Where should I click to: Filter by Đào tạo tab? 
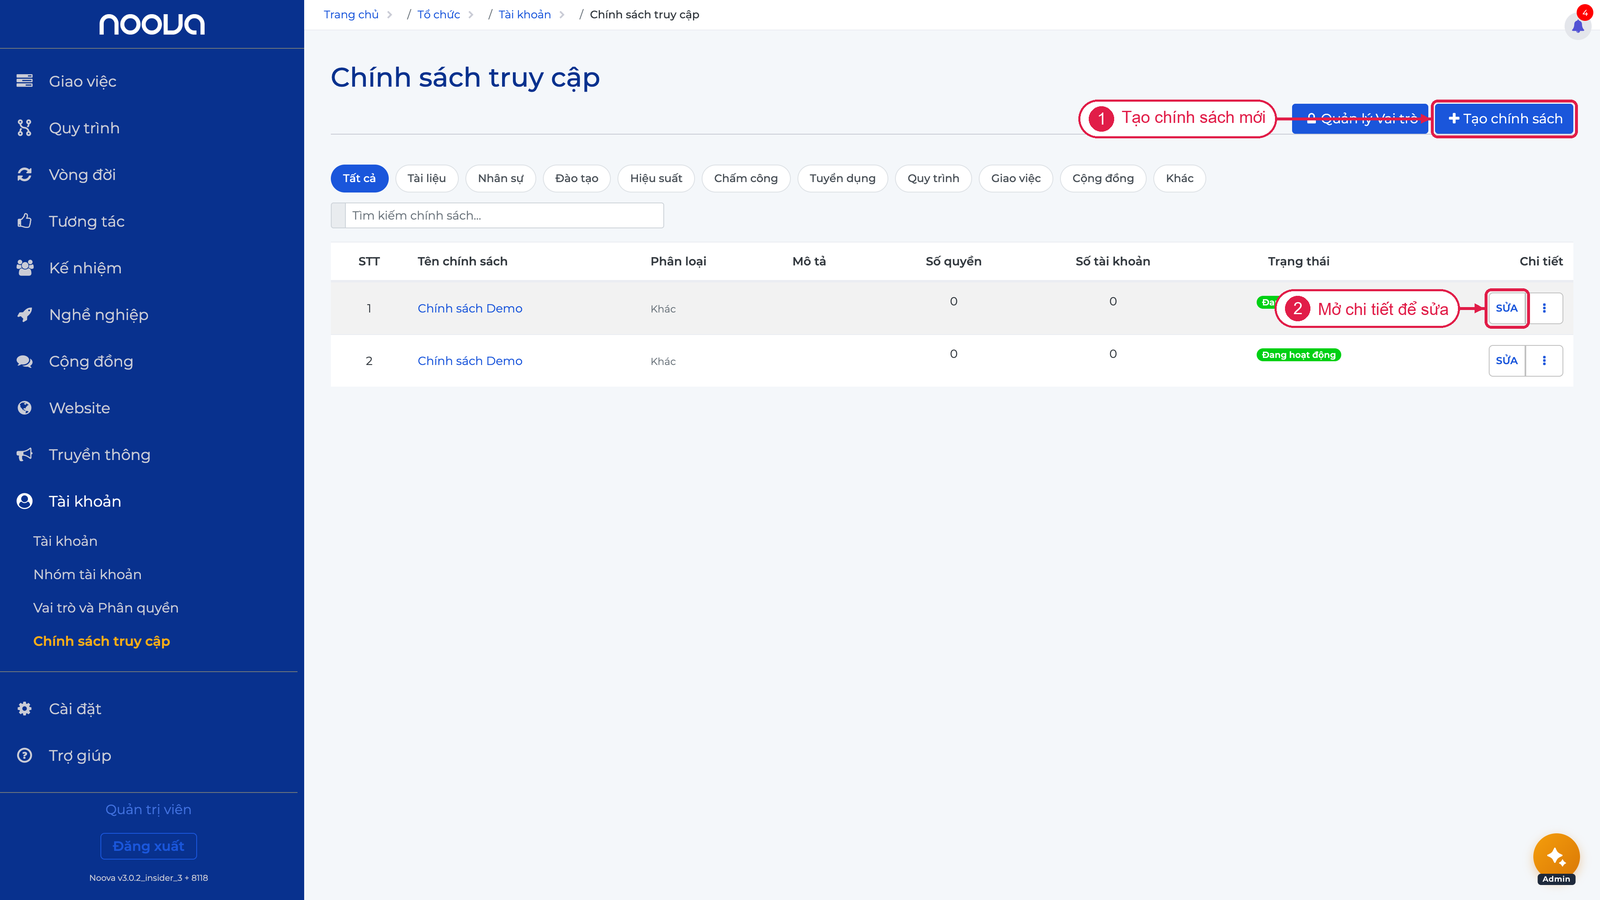(577, 178)
